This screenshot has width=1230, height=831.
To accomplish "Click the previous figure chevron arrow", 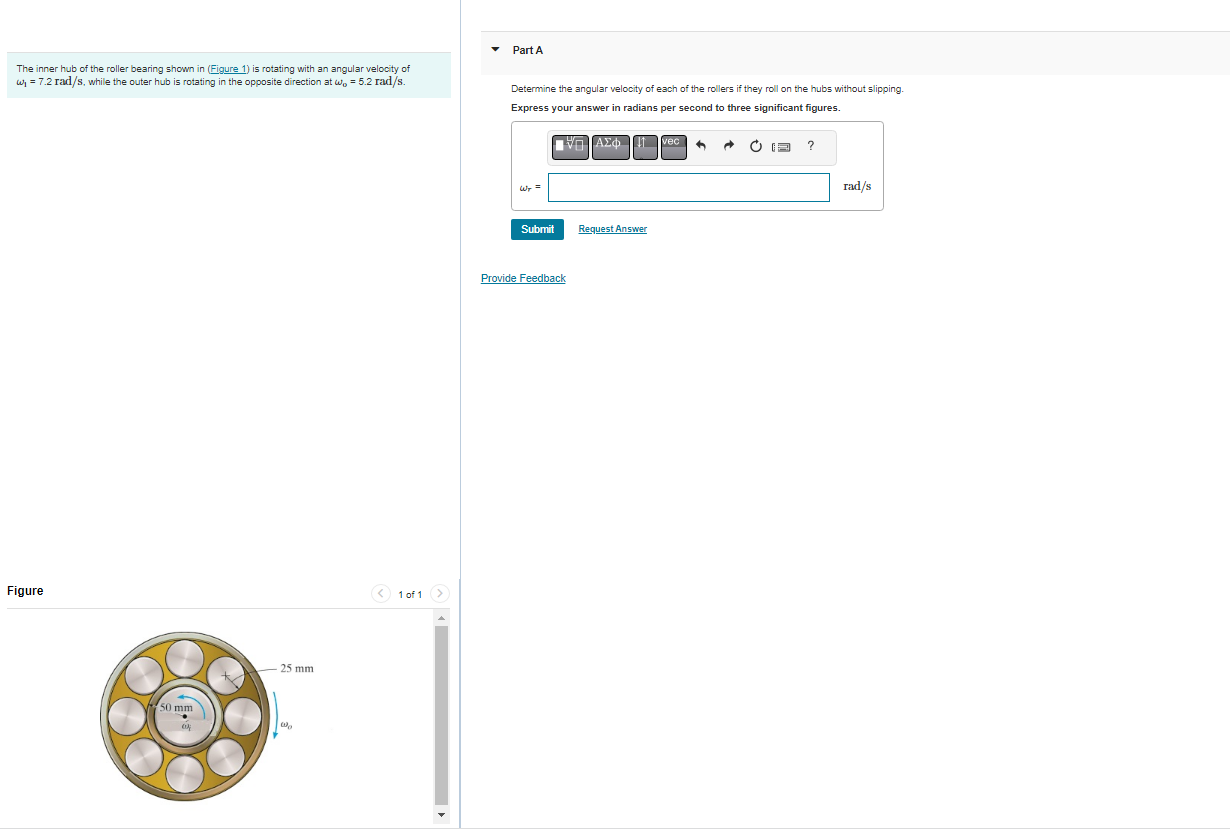I will 381,593.
